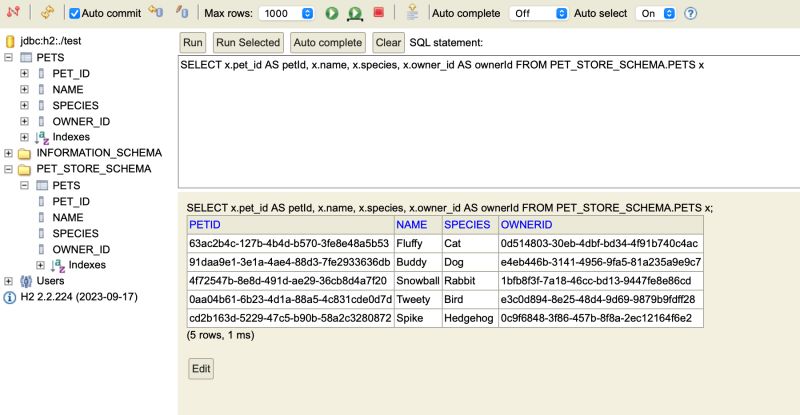Screen dimensions: 800x415
Task: Open the Auto select dropdown set to On
Action: pos(656,13)
